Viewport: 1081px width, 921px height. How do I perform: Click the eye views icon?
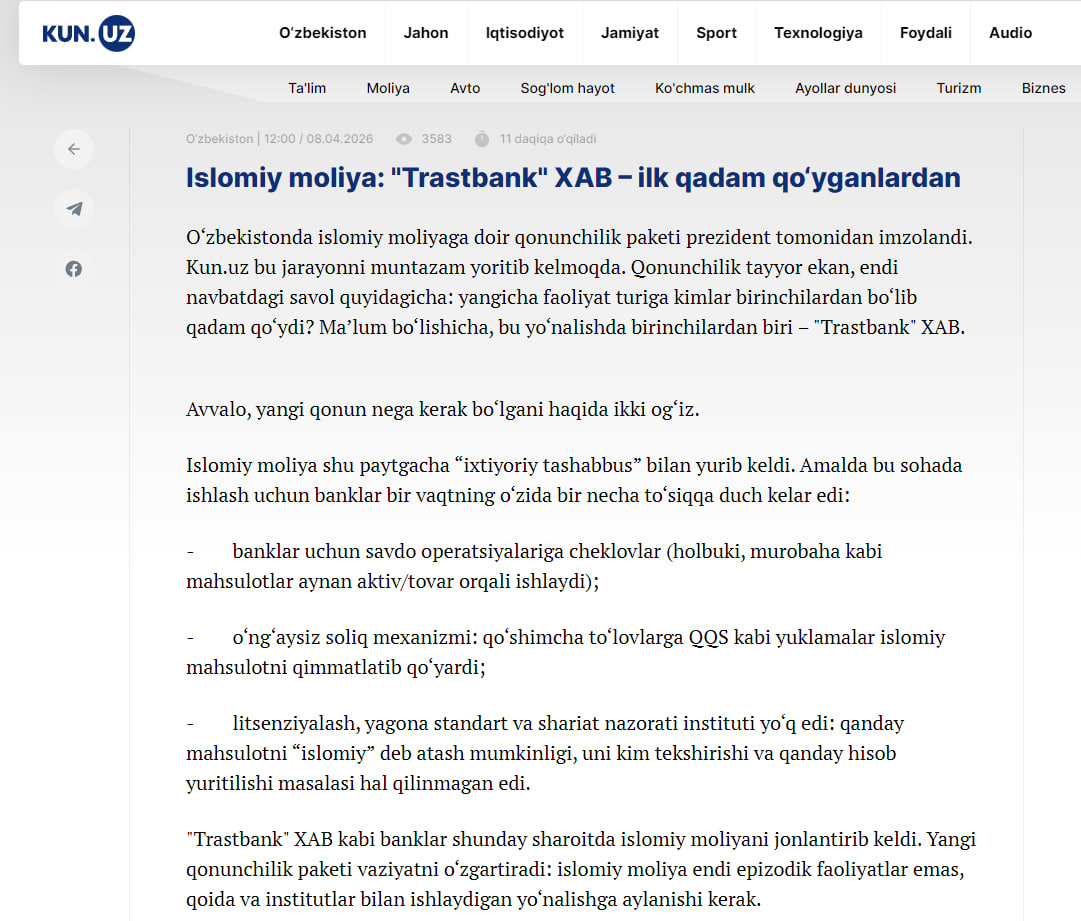[x=404, y=139]
